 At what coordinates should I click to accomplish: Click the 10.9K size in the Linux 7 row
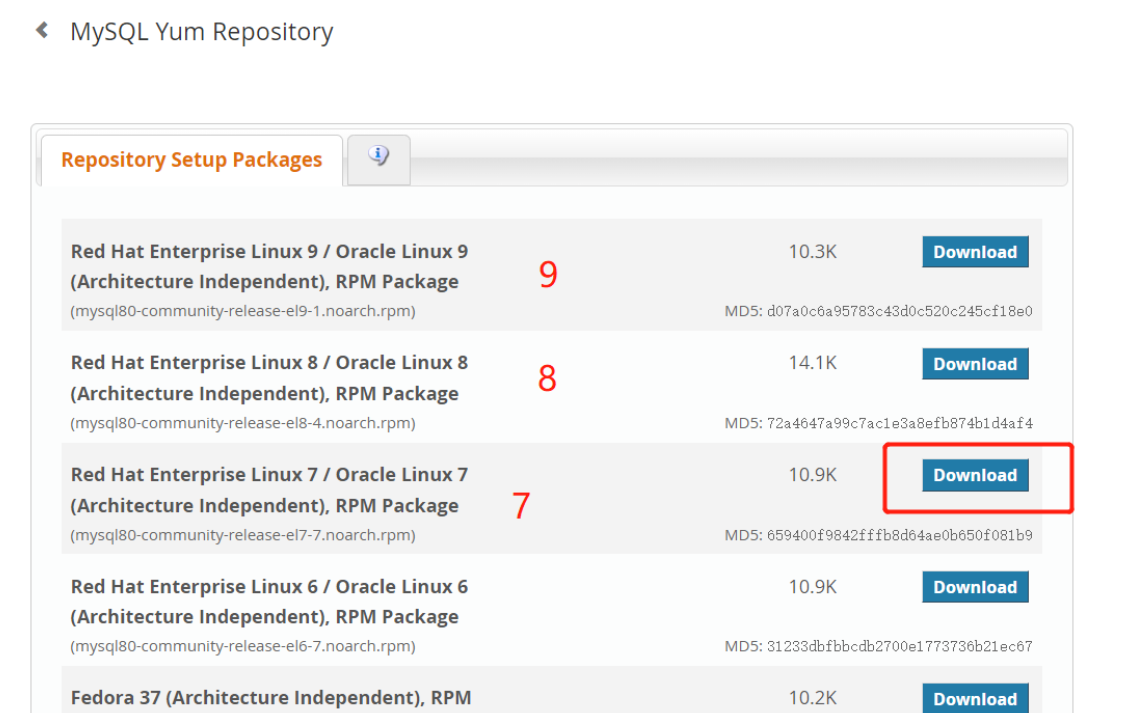click(812, 475)
